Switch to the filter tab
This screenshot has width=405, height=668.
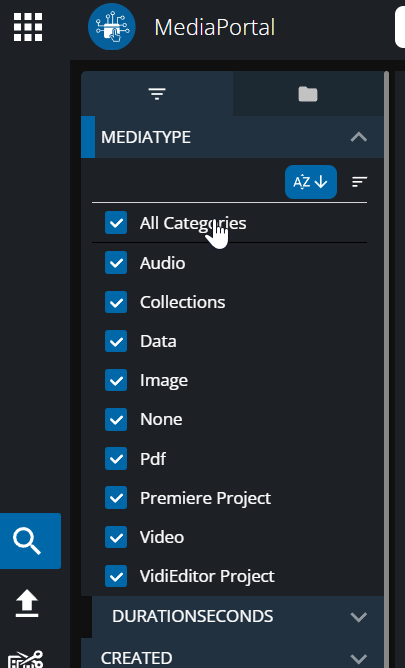(157, 93)
